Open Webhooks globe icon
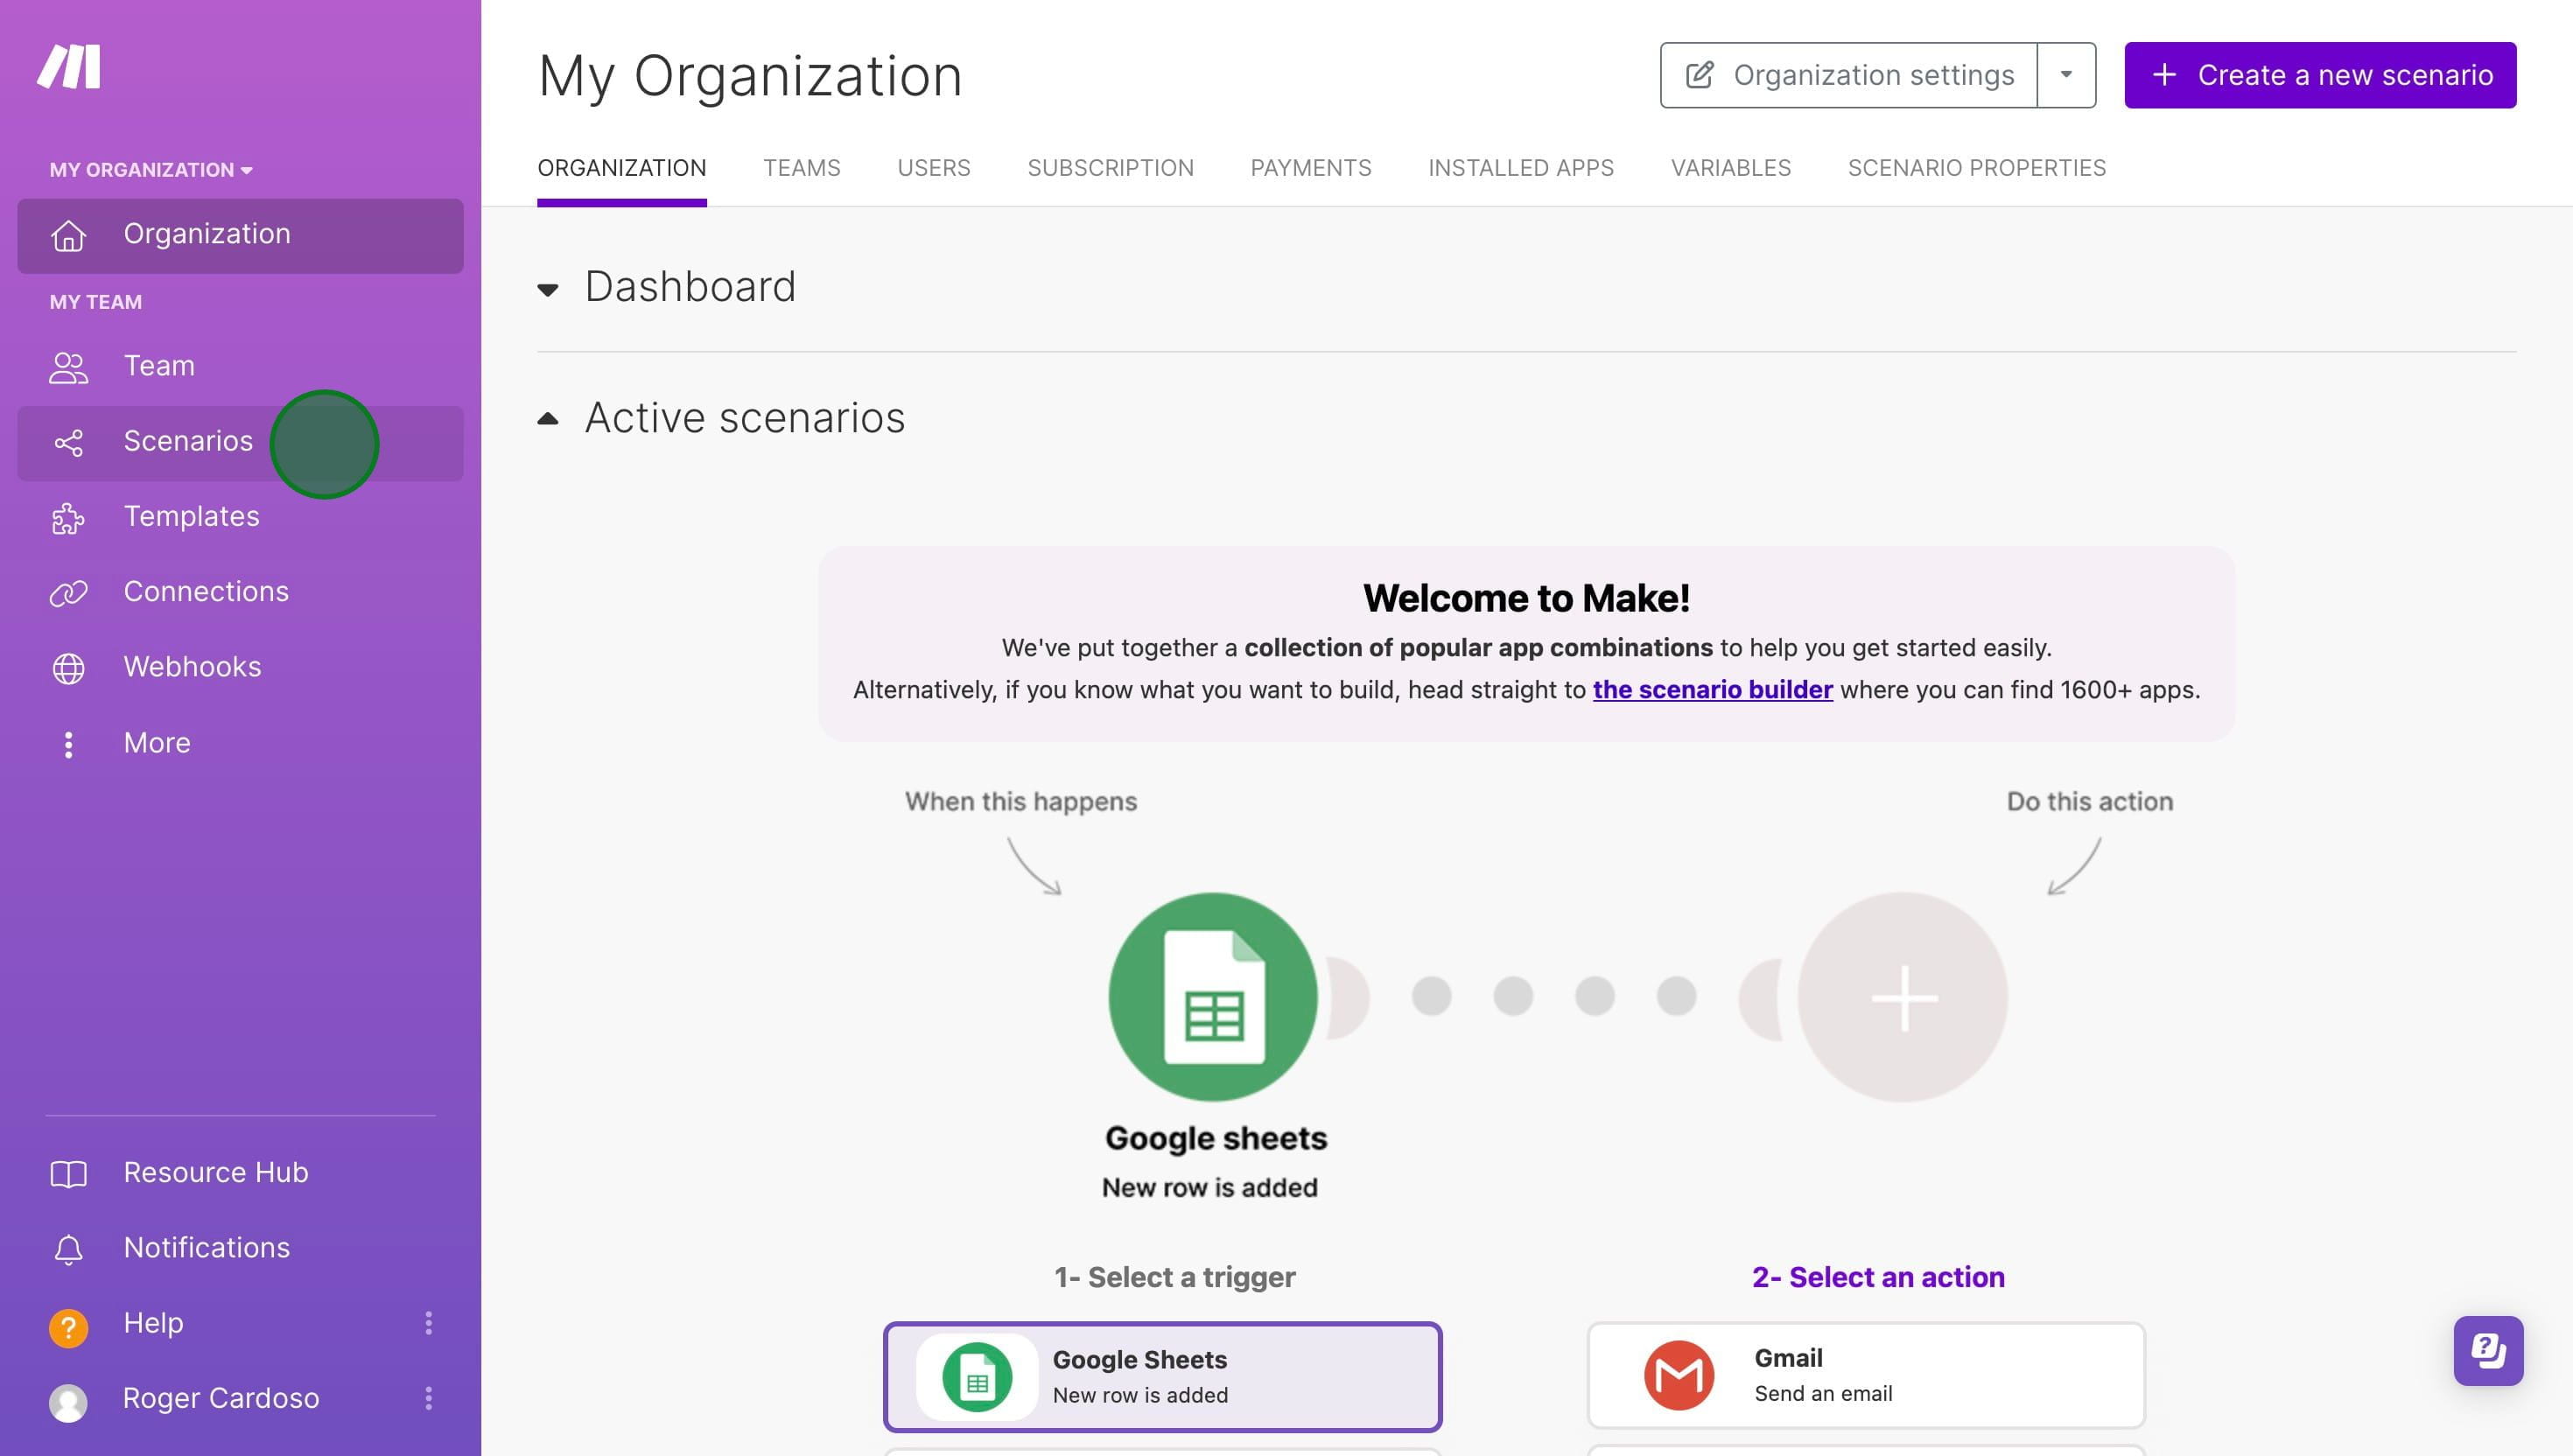This screenshot has width=2573, height=1456. 68,668
